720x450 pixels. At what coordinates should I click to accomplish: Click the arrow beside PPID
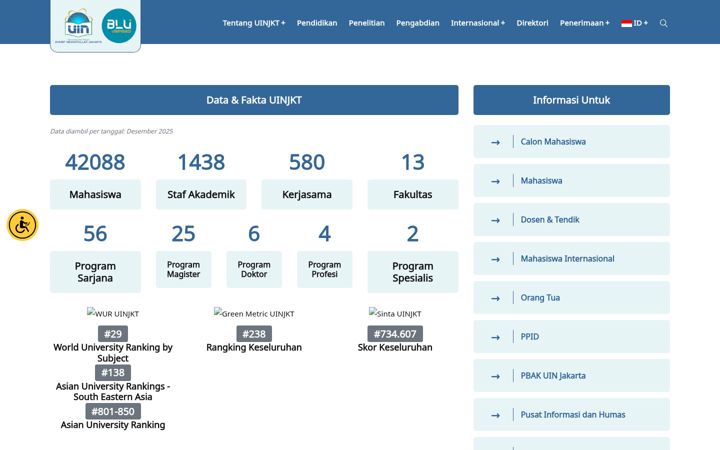[495, 338]
